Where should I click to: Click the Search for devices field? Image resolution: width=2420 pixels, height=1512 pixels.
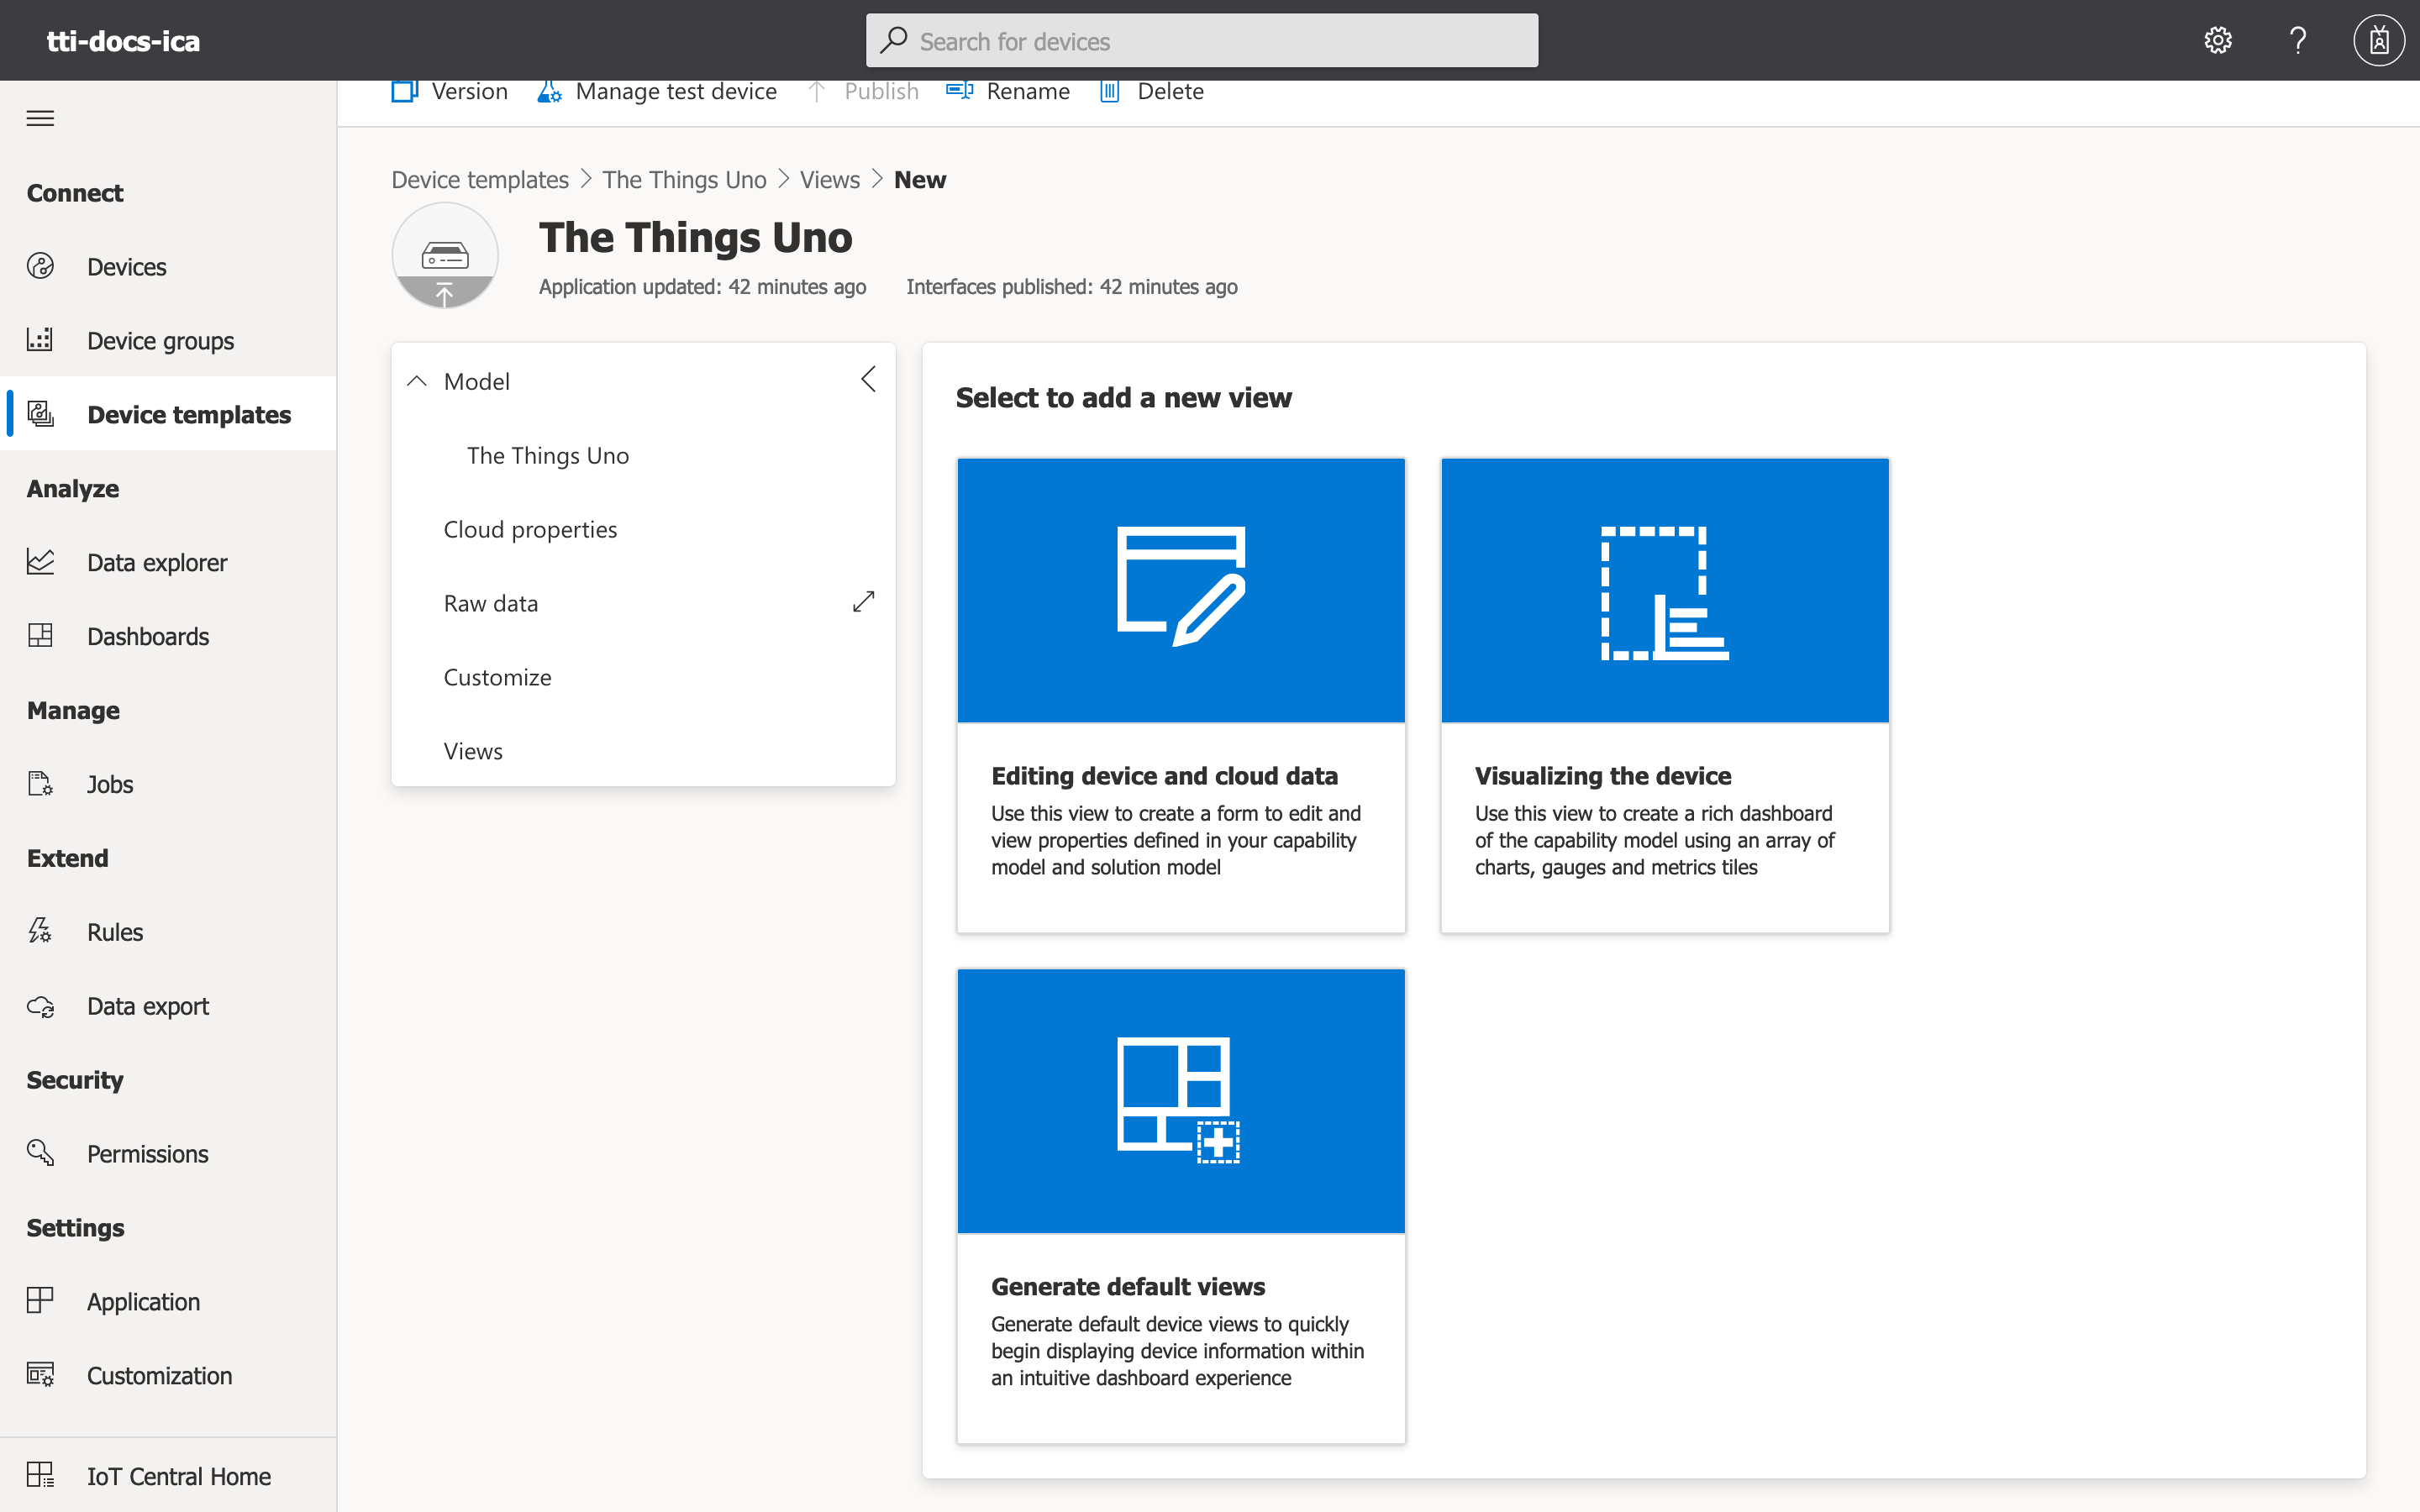1200,41
